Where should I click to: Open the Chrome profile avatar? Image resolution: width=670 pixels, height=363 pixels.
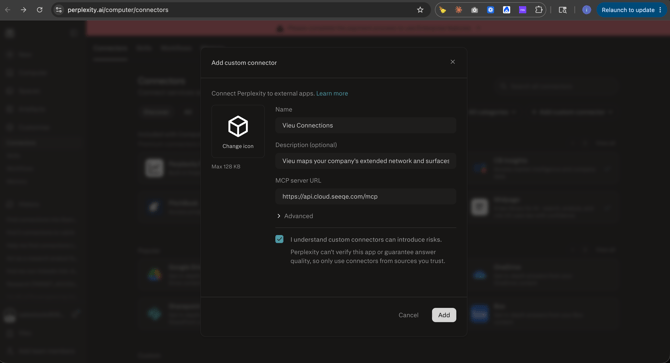[587, 10]
